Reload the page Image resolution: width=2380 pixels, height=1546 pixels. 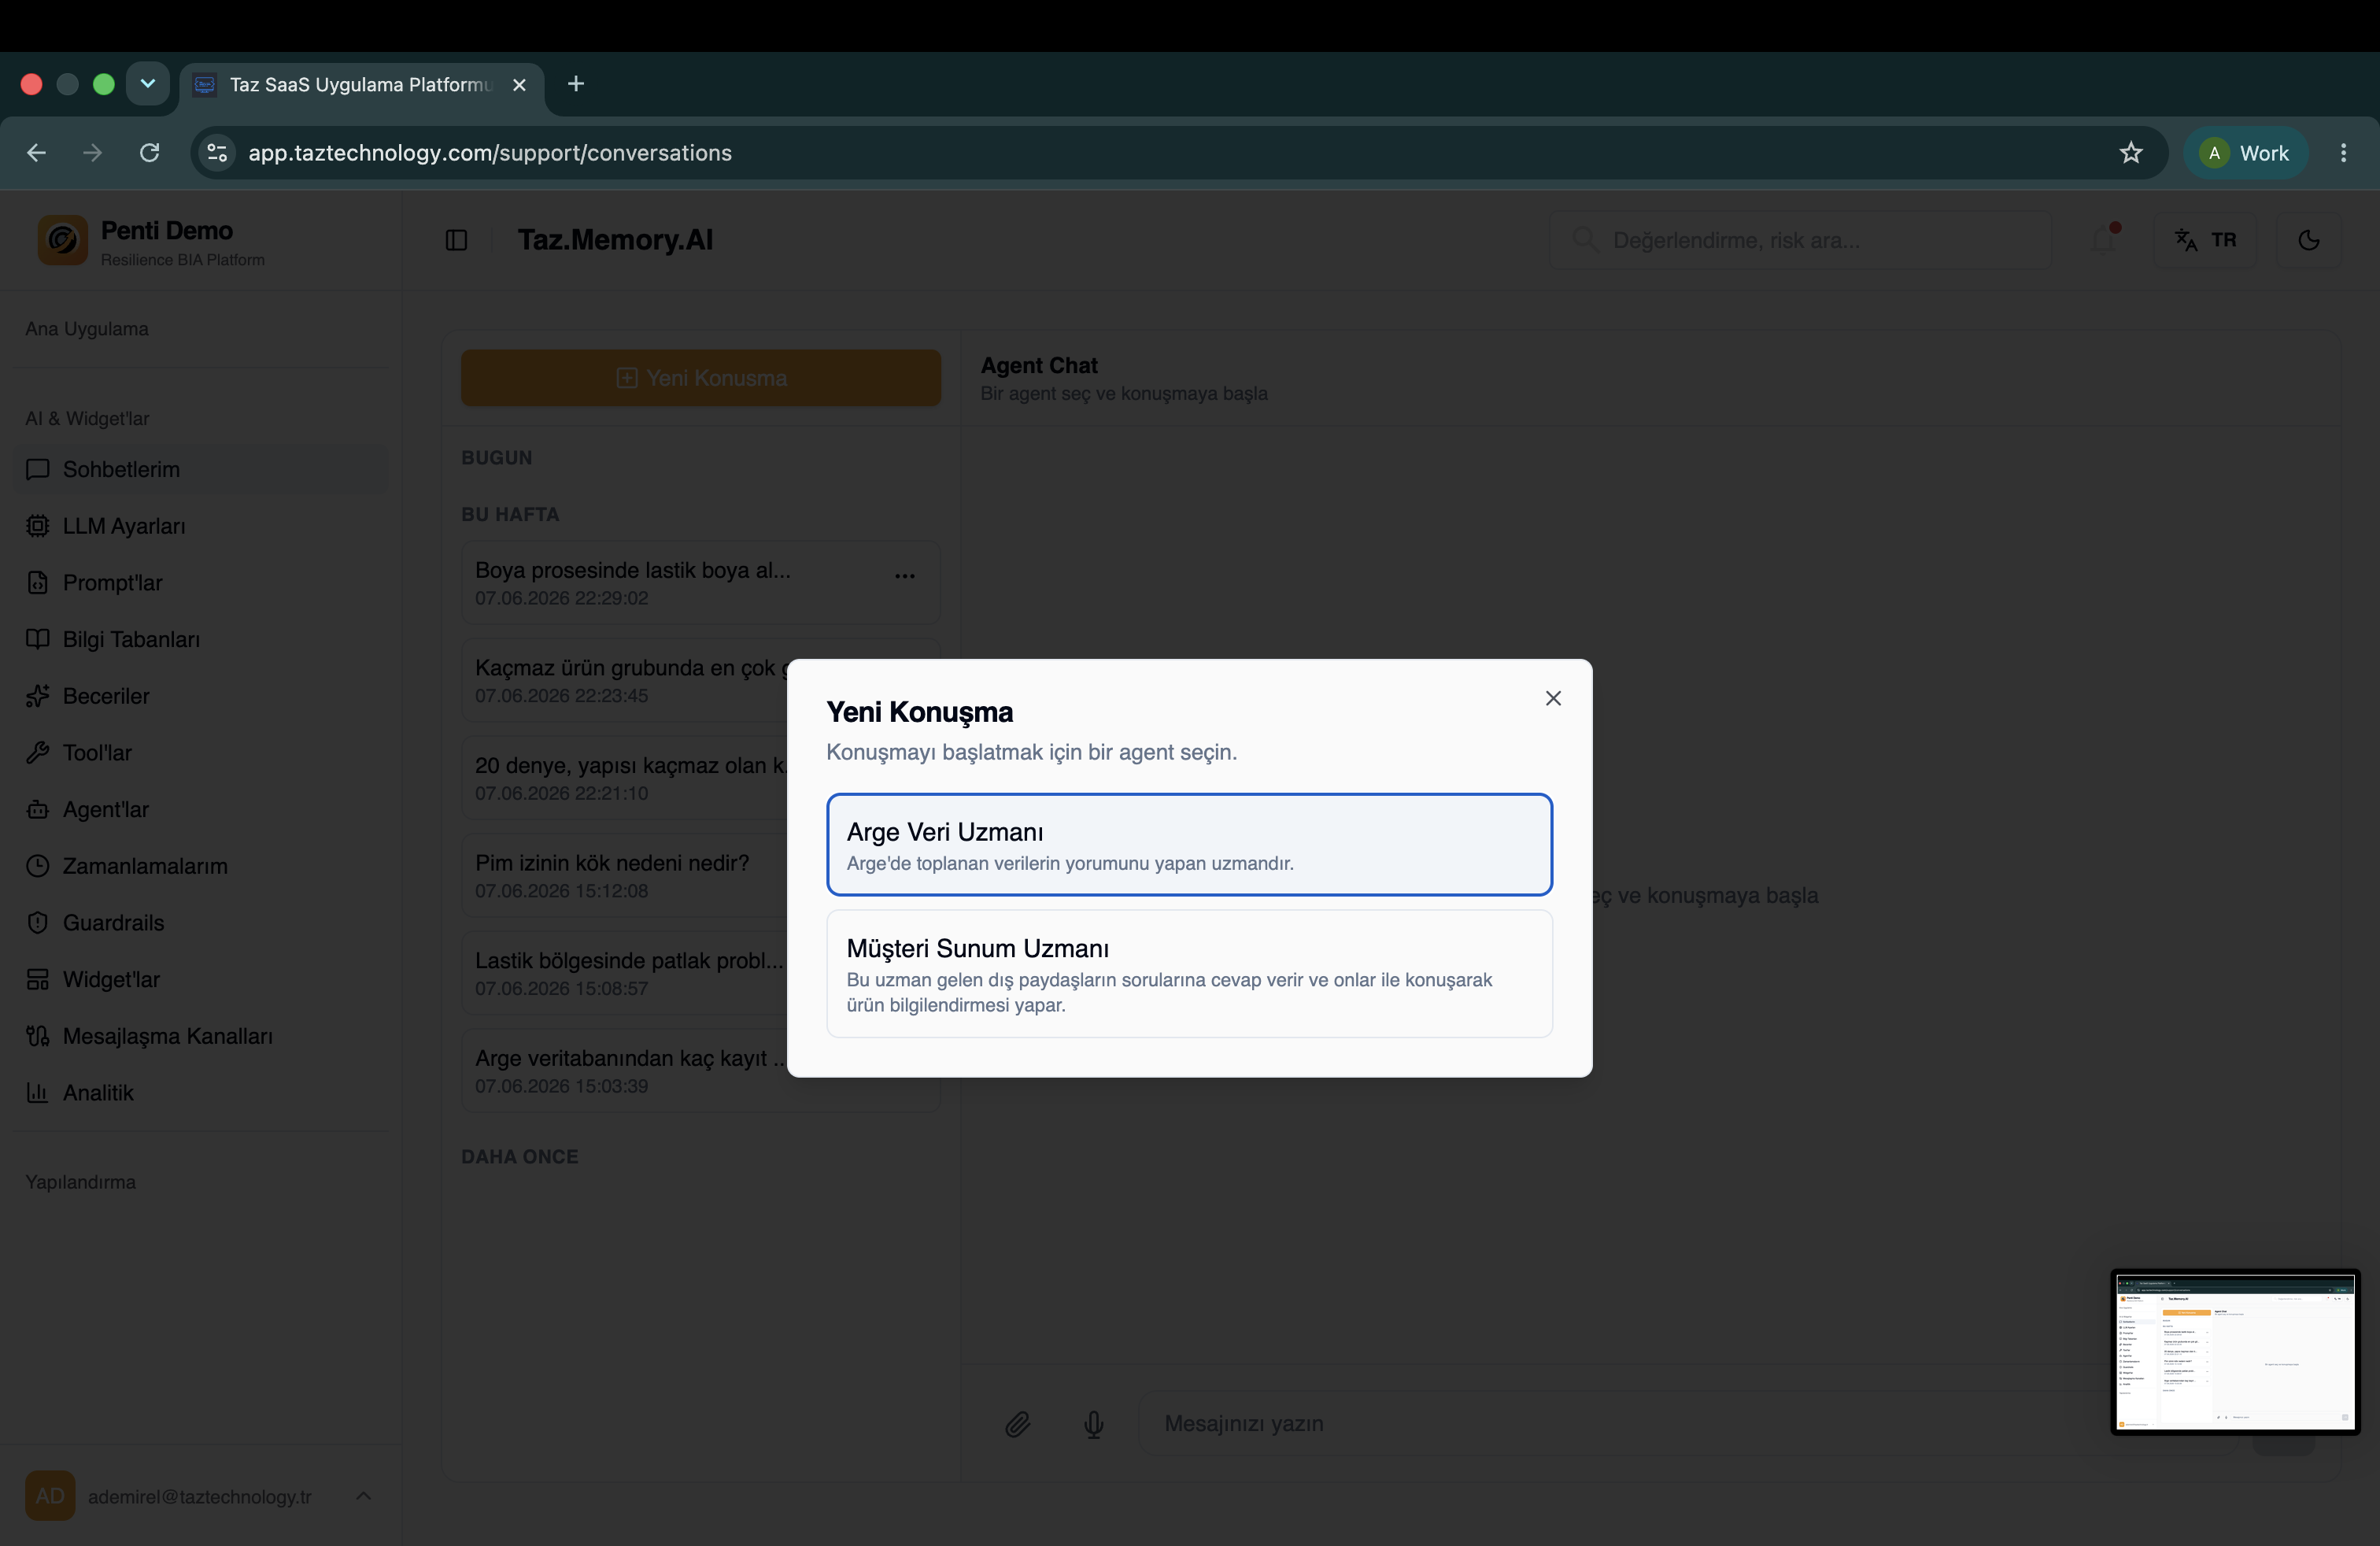tap(150, 153)
